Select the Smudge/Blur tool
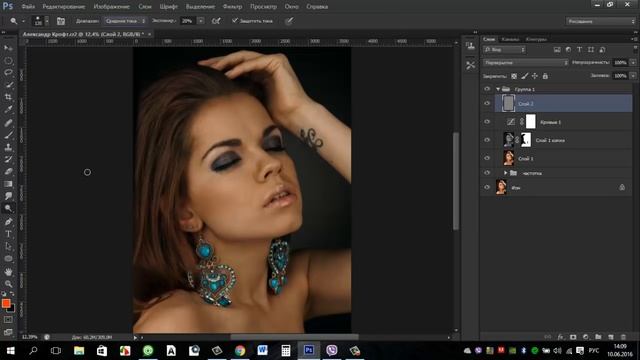 click(x=8, y=196)
